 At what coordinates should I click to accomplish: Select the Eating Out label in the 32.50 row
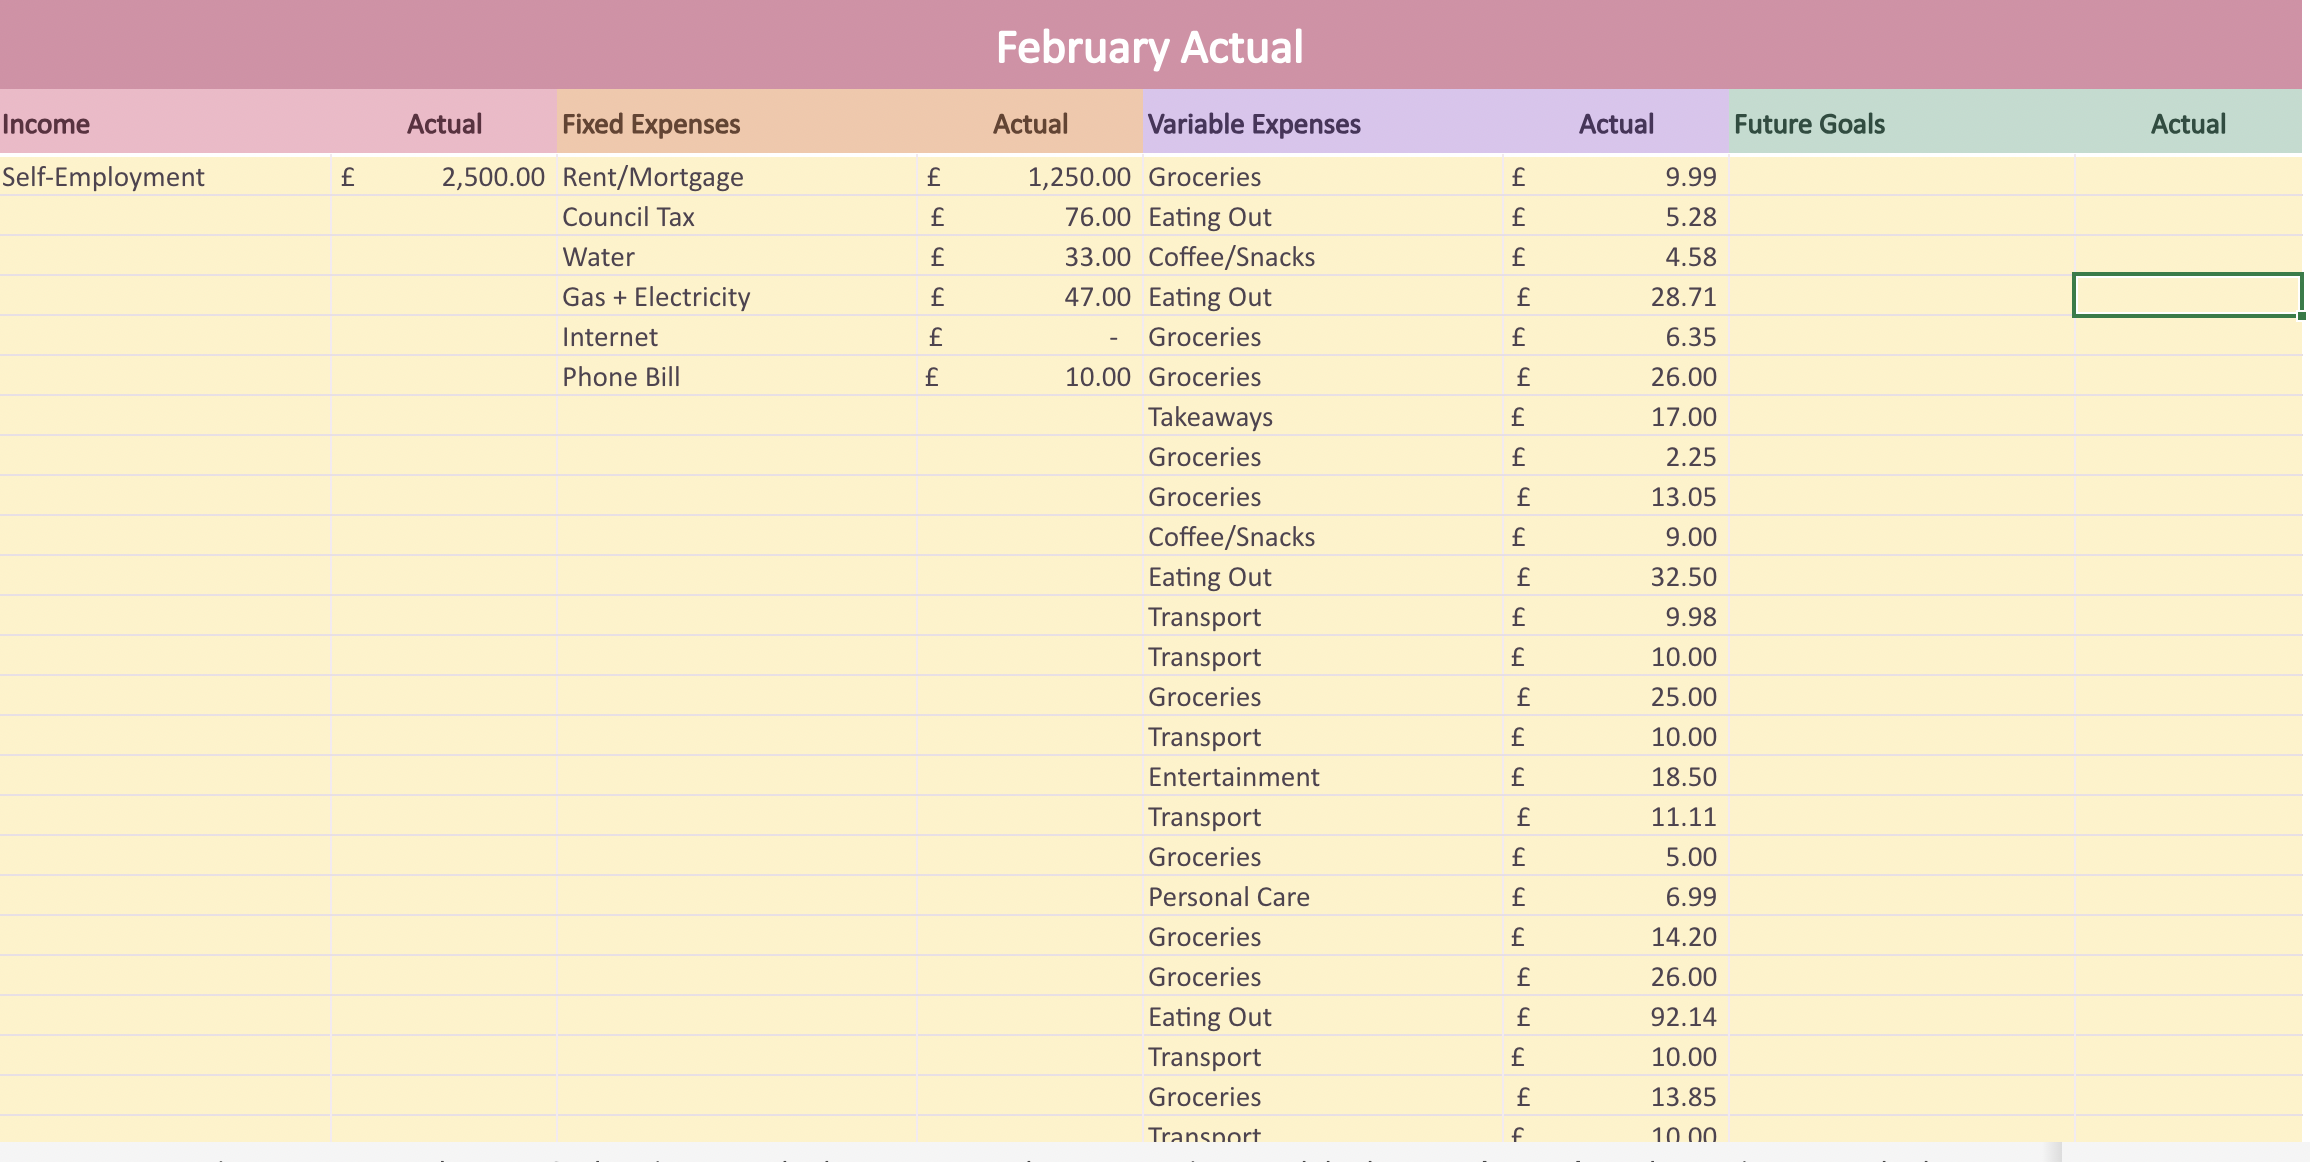[x=1323, y=577]
